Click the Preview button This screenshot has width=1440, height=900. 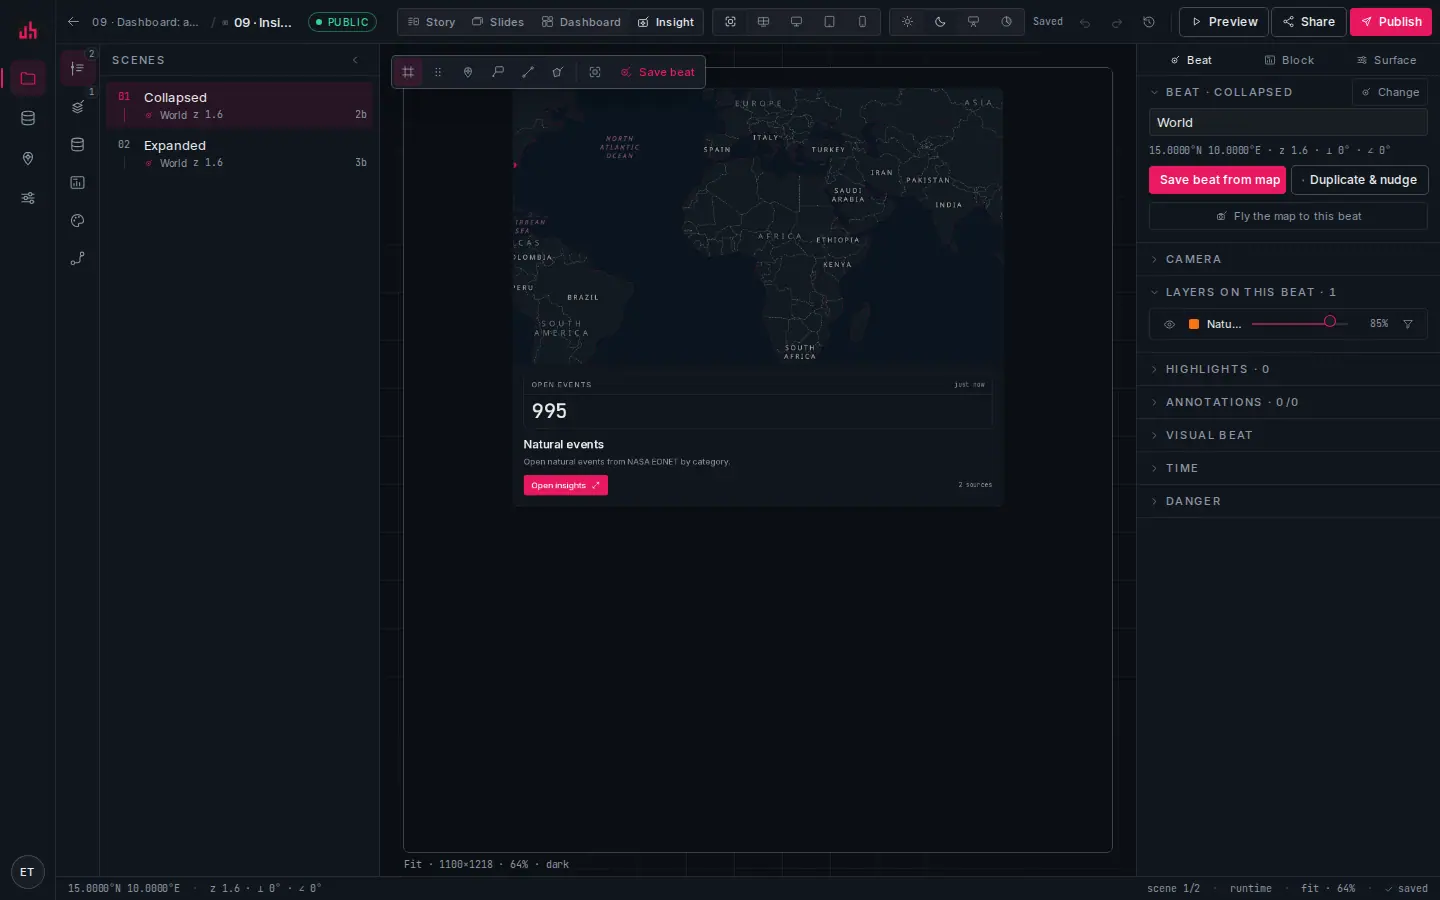pos(1224,22)
